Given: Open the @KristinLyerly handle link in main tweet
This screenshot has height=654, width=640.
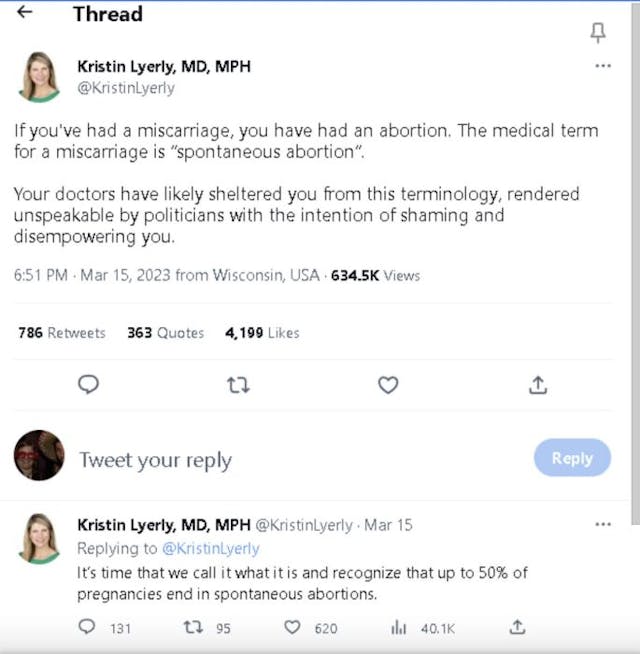Looking at the screenshot, I should coord(126,87).
